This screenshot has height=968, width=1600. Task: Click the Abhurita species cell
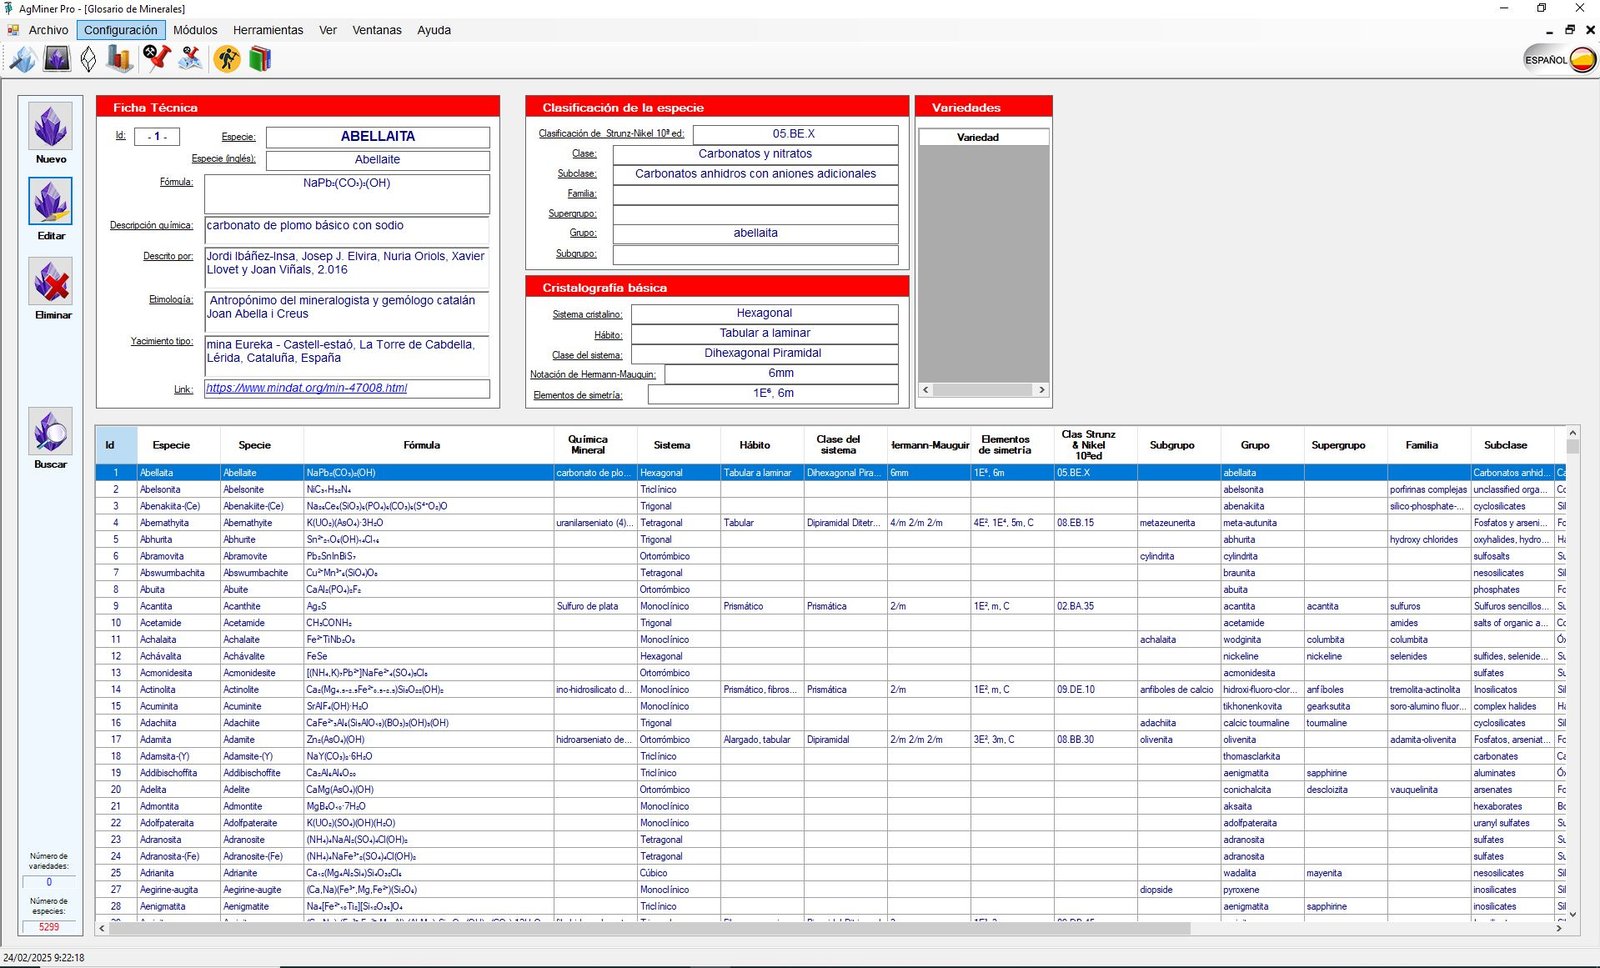pyautogui.click(x=179, y=539)
